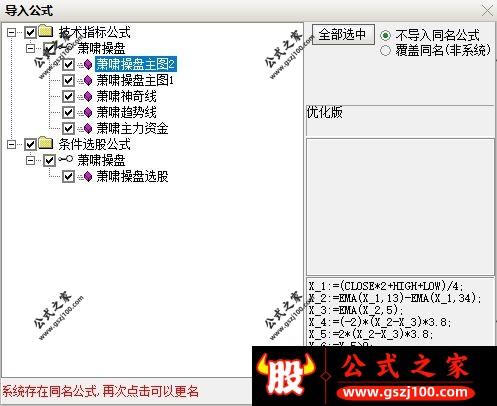Select the 不导入同名公式 radio option
The height and width of the screenshot is (406, 497).
point(385,35)
